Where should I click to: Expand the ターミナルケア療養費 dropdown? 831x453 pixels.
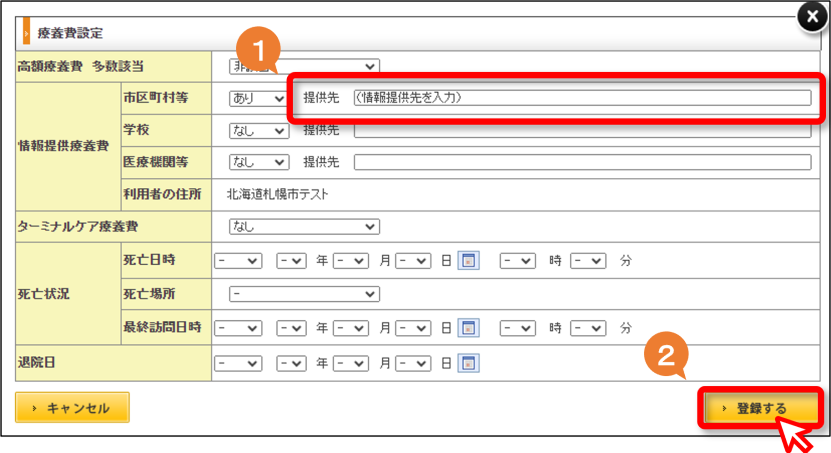(304, 227)
